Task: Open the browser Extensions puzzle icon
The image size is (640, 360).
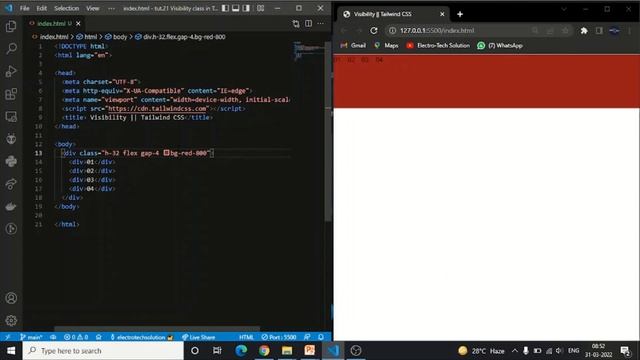Action: tap(584, 31)
